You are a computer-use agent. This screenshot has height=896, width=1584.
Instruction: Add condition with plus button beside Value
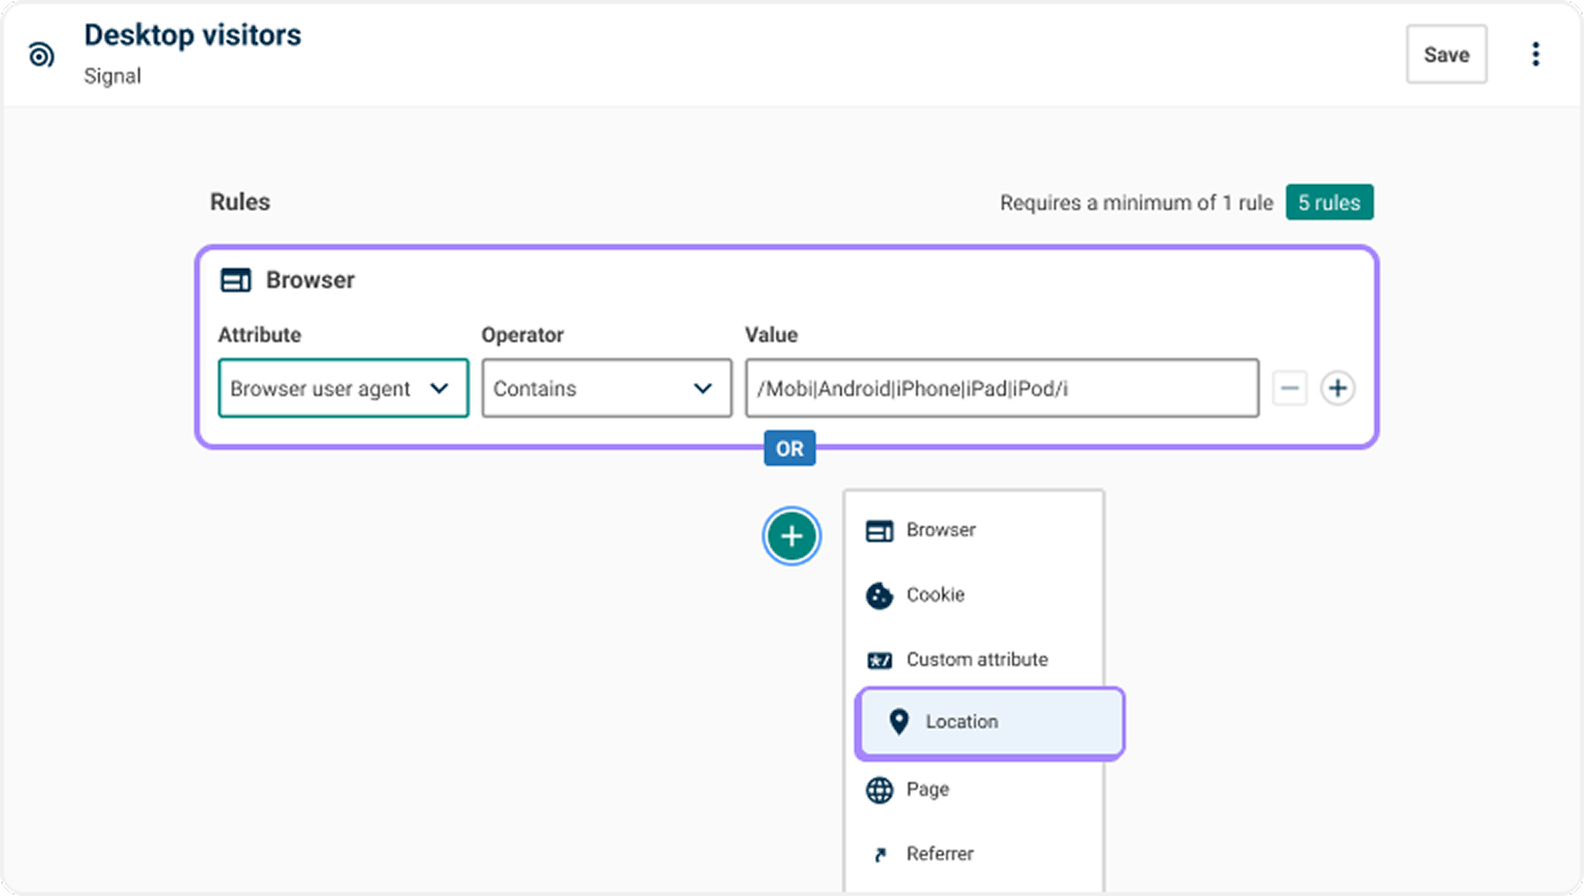pyautogui.click(x=1337, y=388)
